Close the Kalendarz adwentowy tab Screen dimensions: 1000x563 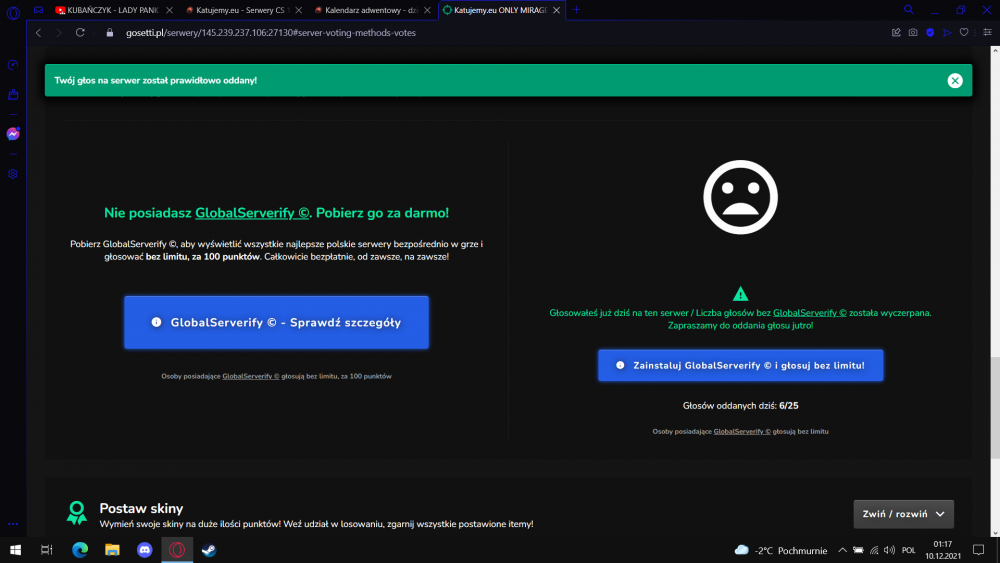click(427, 10)
